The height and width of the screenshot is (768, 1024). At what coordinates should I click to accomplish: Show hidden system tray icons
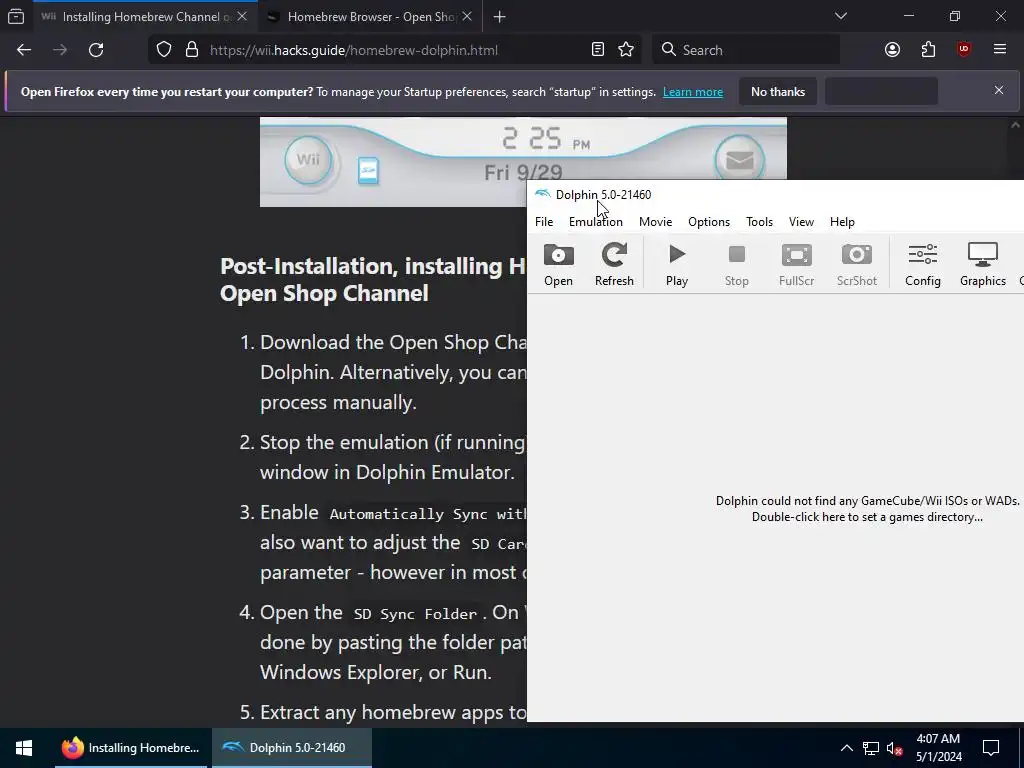[x=846, y=748]
